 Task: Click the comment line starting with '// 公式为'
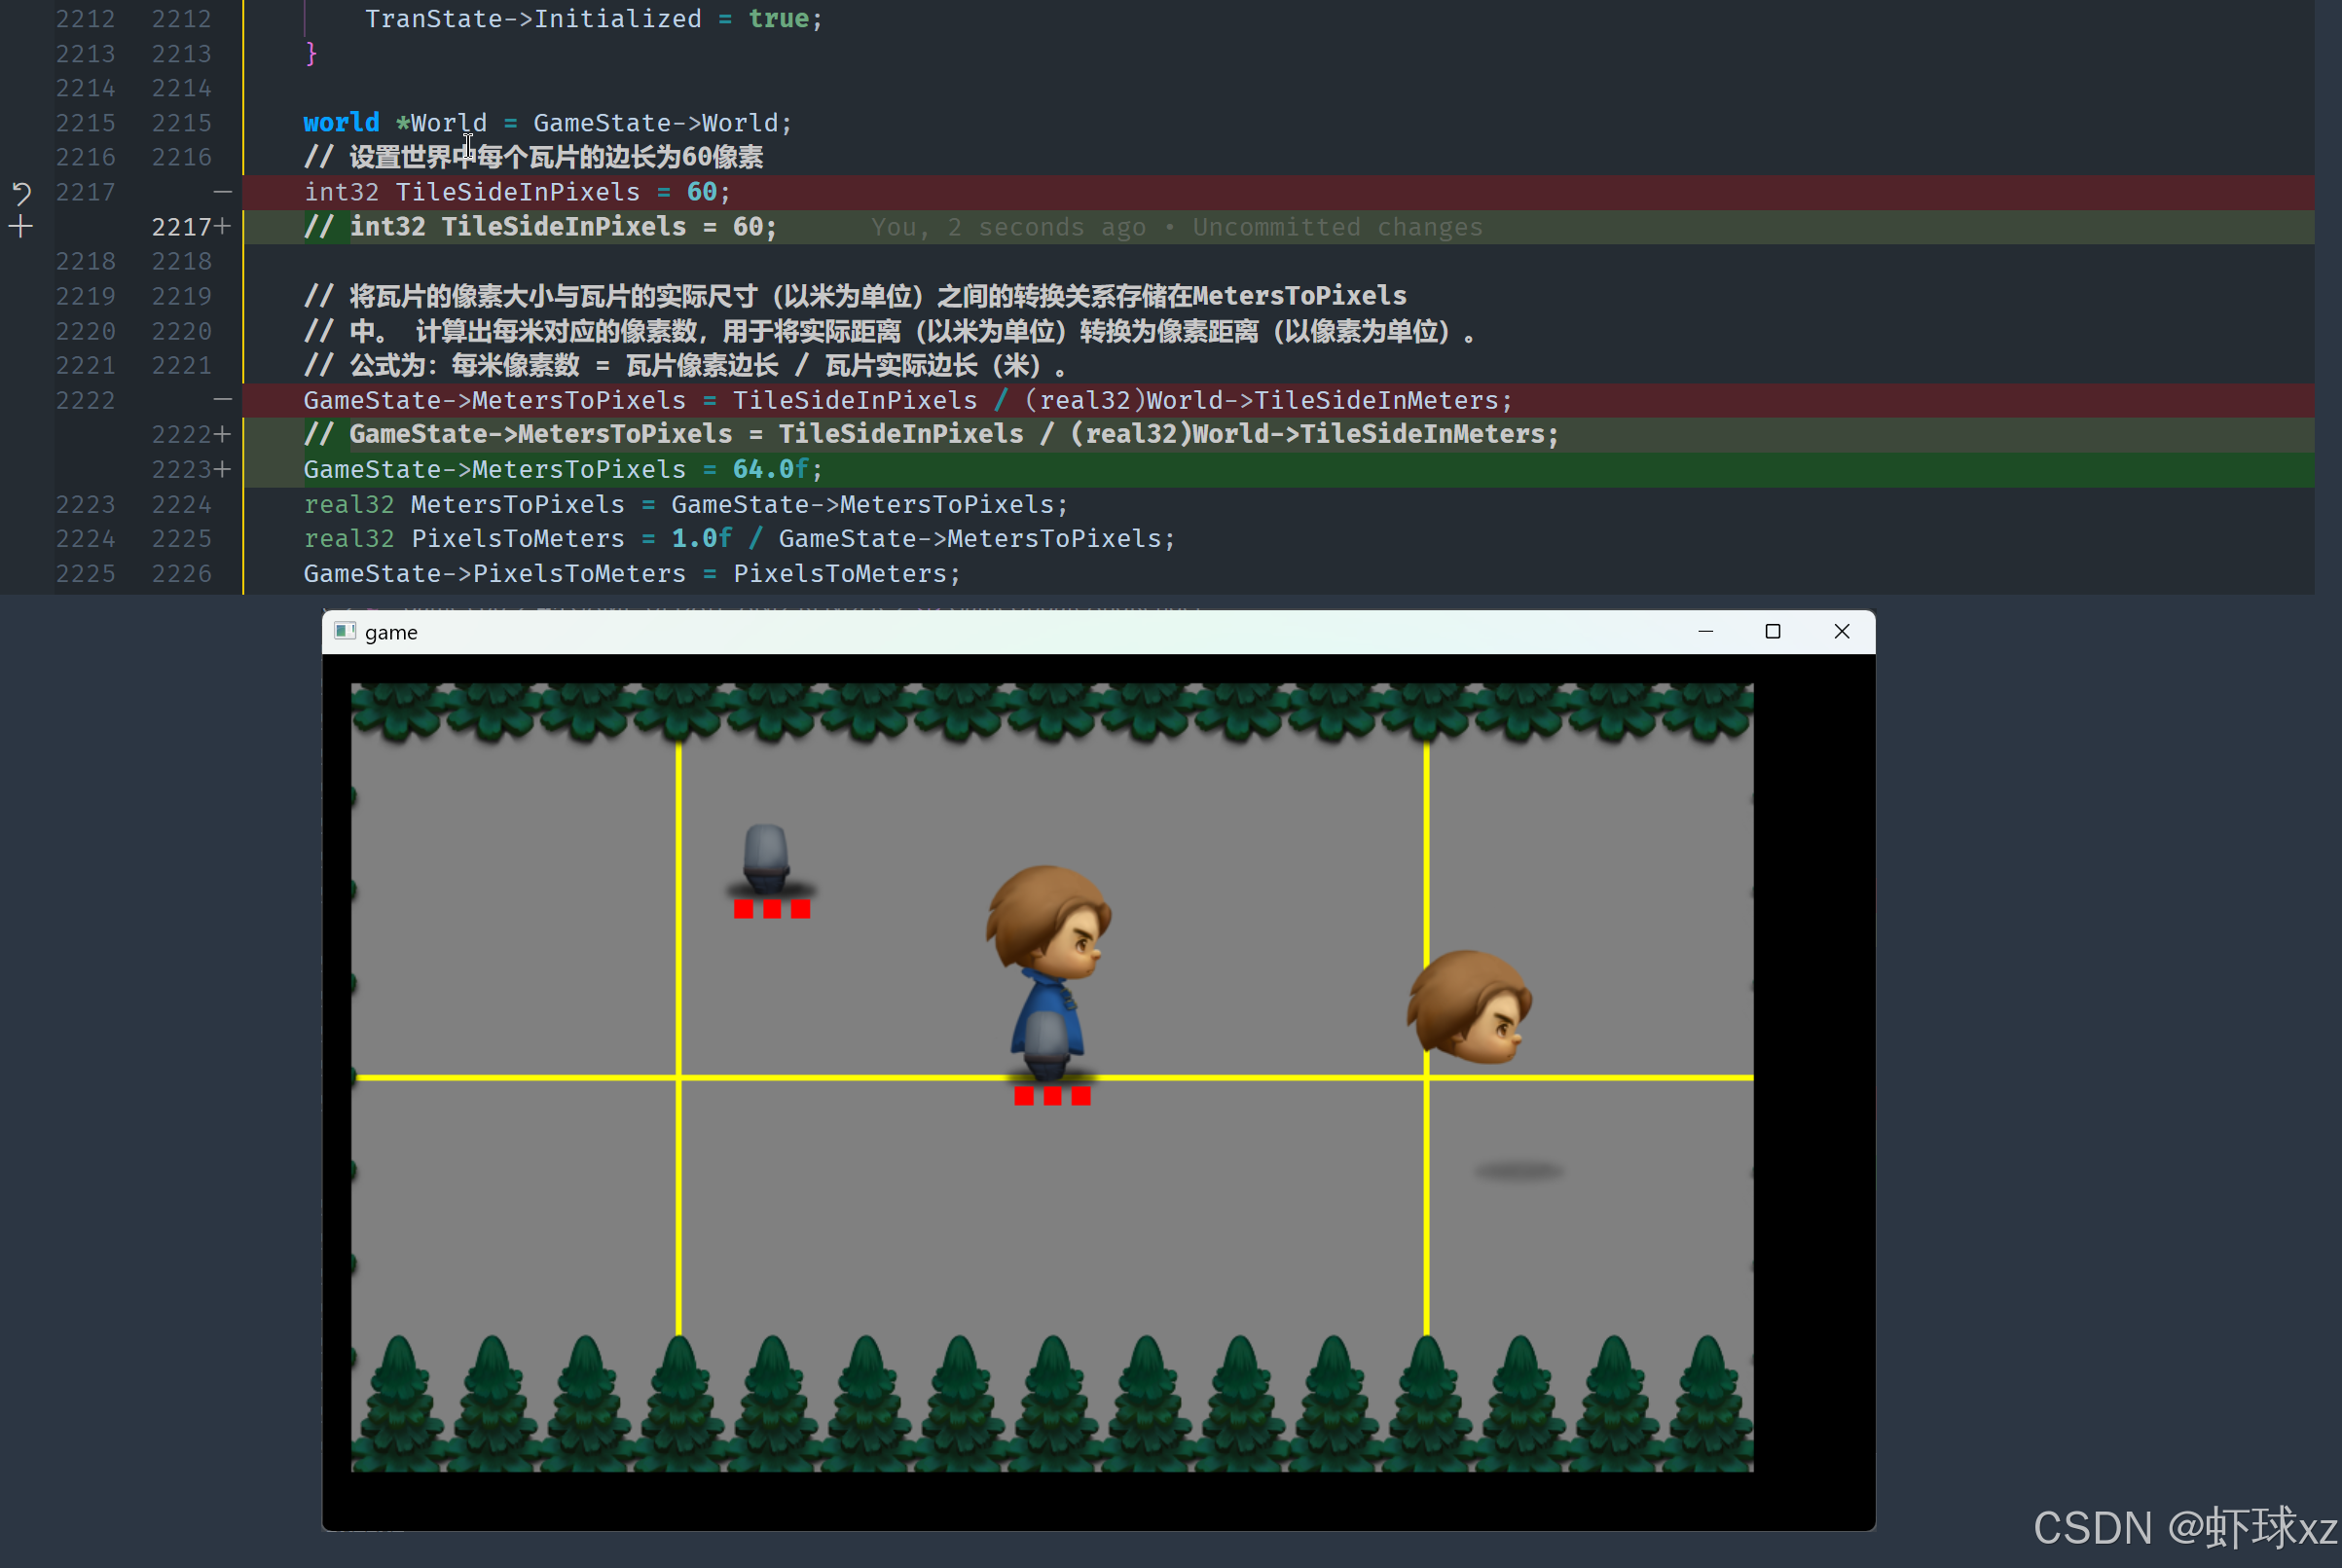tap(686, 365)
